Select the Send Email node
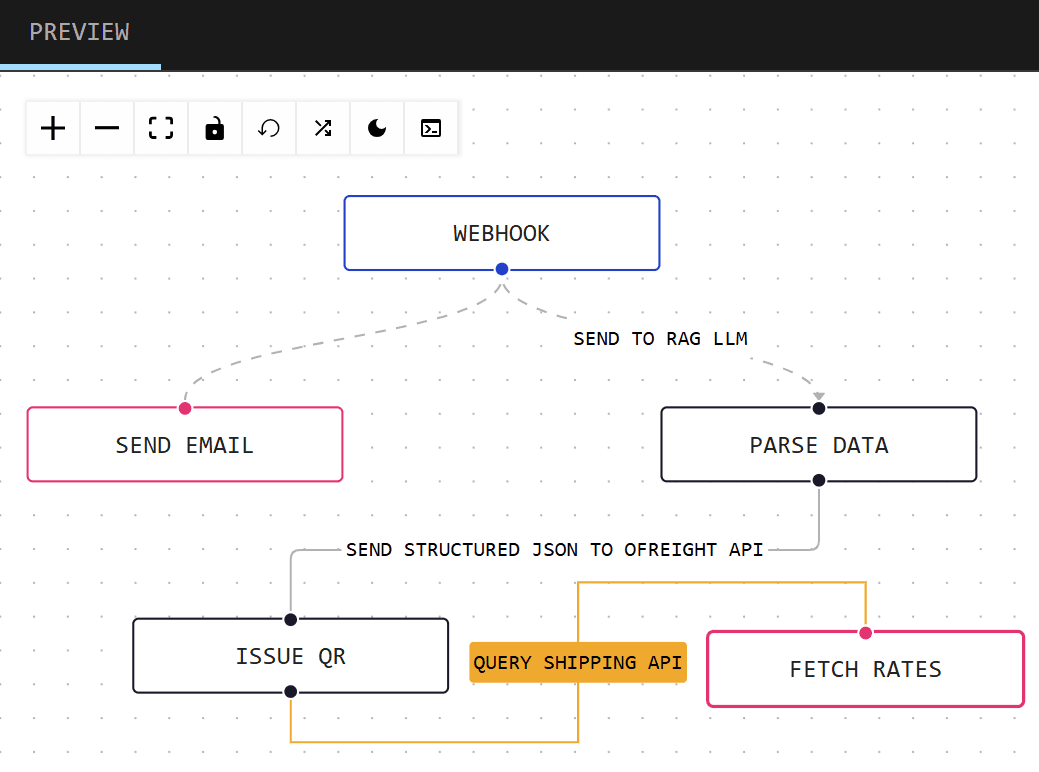This screenshot has height=772, width=1039. [184, 445]
